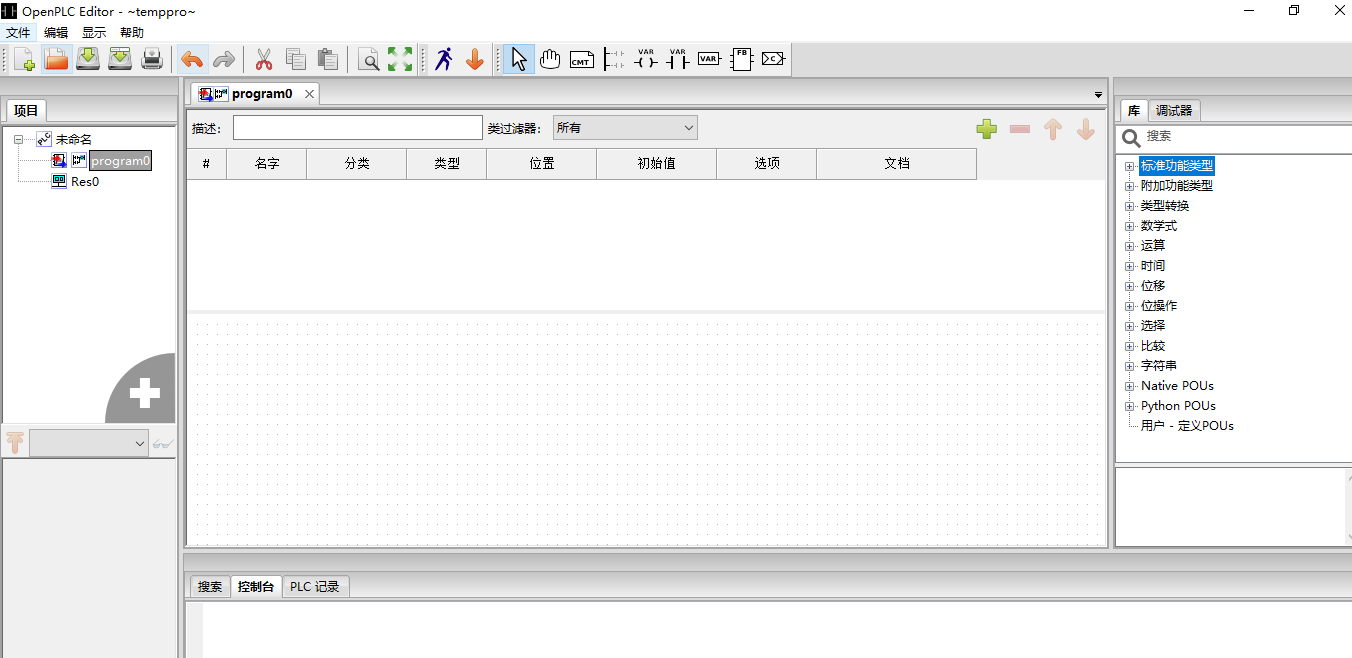This screenshot has height=658, width=1352.
Task: Select the pointer selection tool
Action: [518, 59]
